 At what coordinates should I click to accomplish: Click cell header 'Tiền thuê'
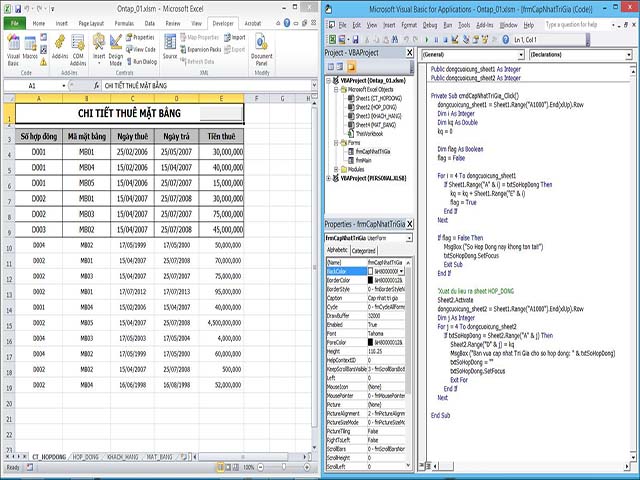221,136
